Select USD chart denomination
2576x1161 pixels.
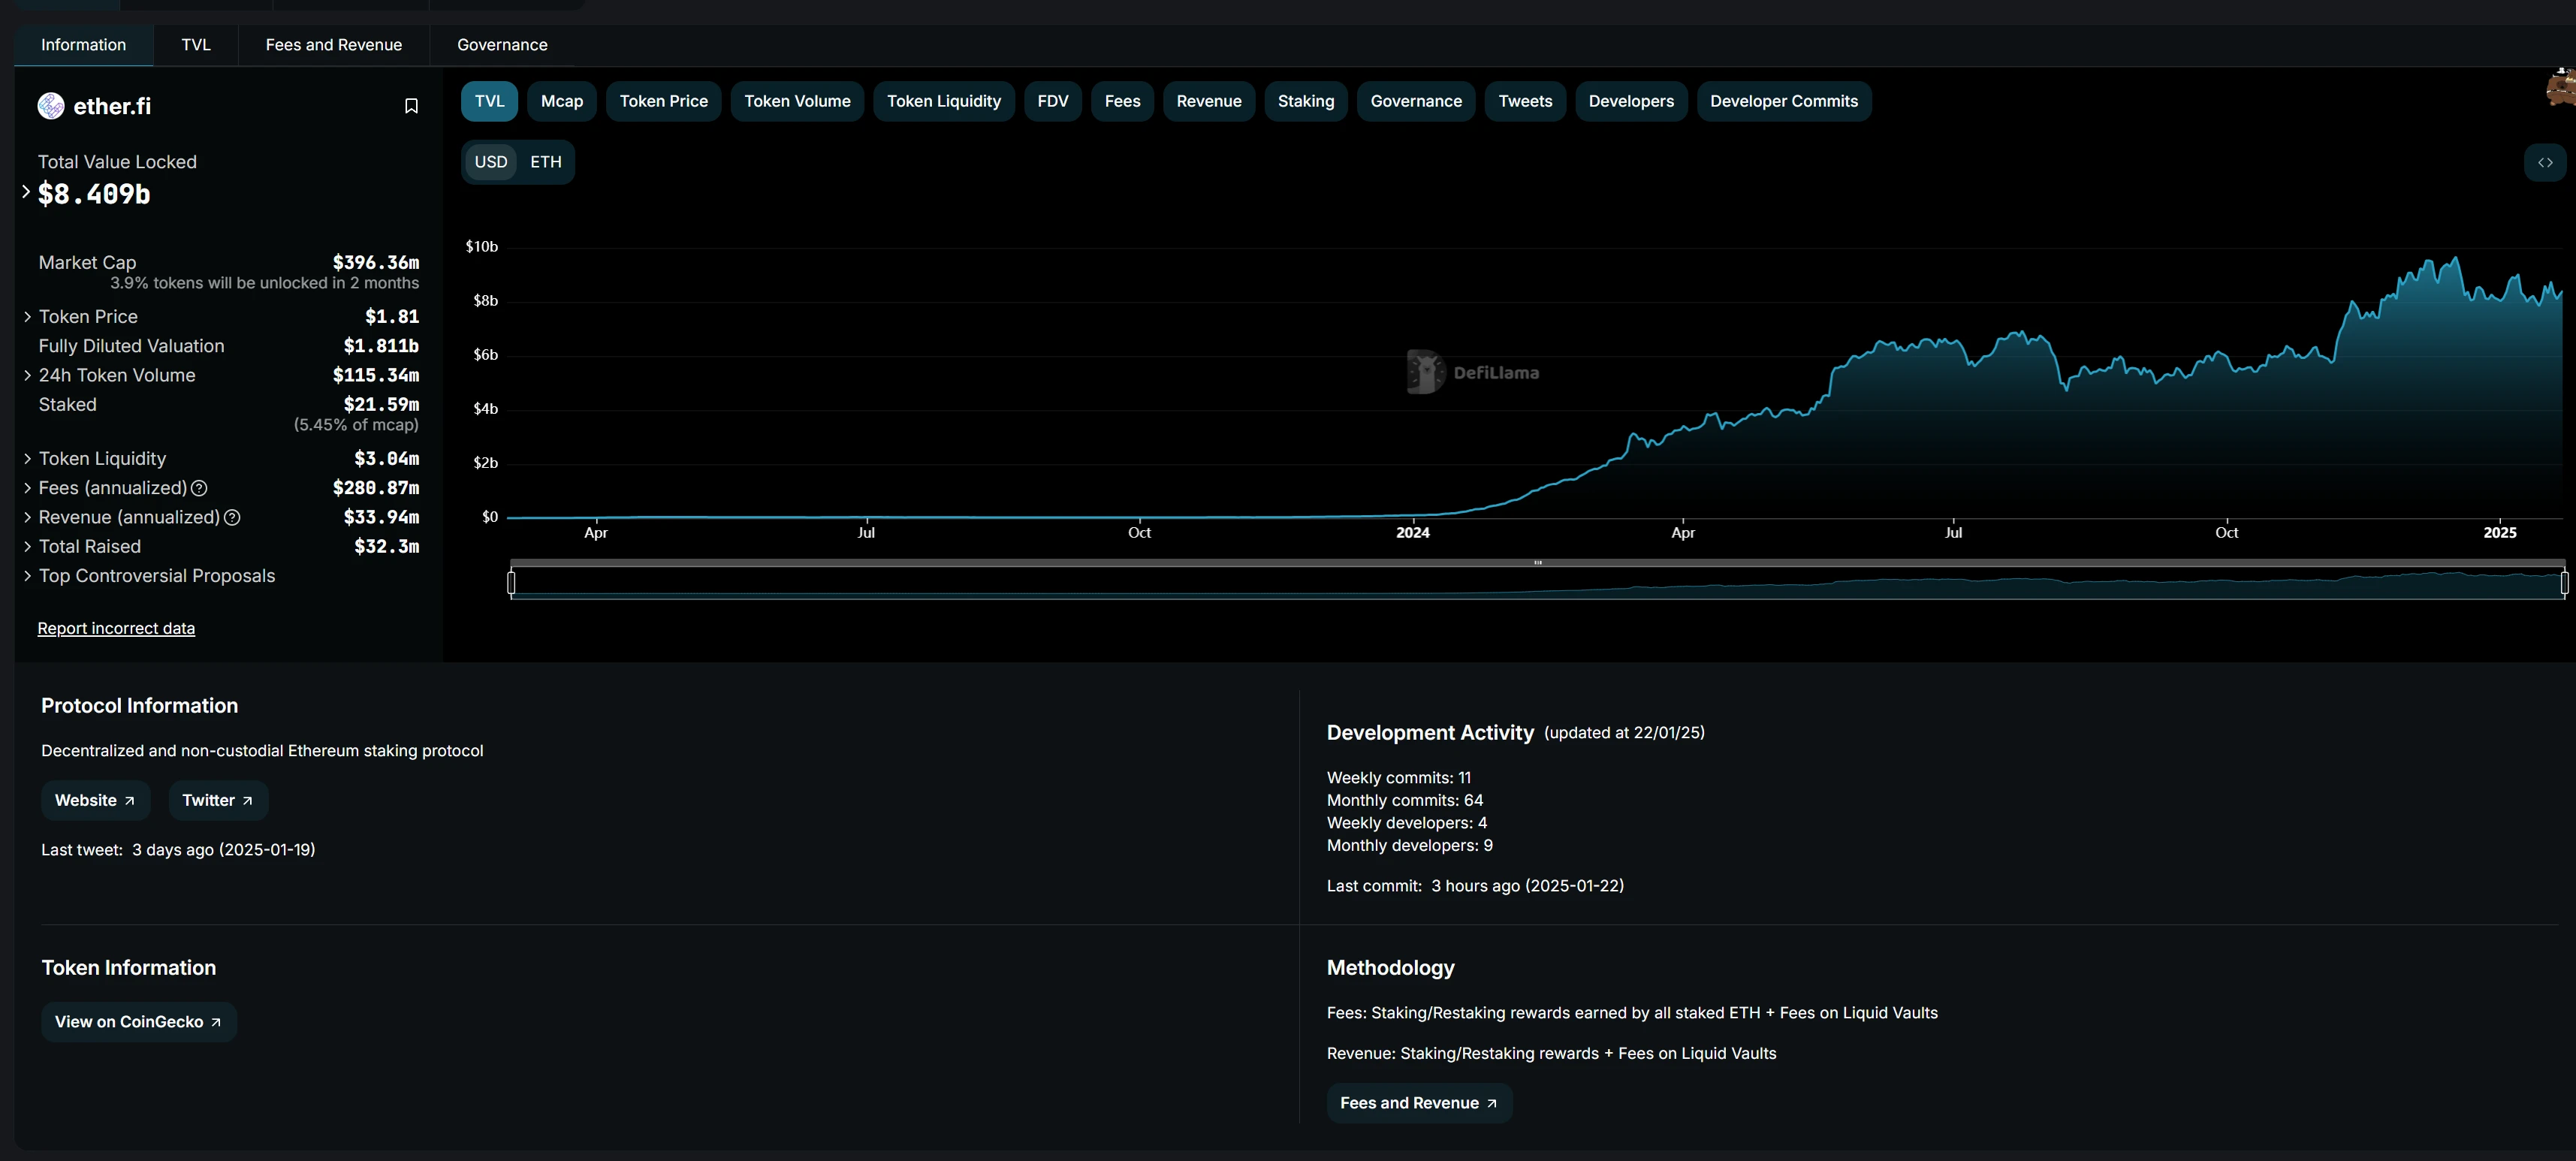[x=490, y=162]
